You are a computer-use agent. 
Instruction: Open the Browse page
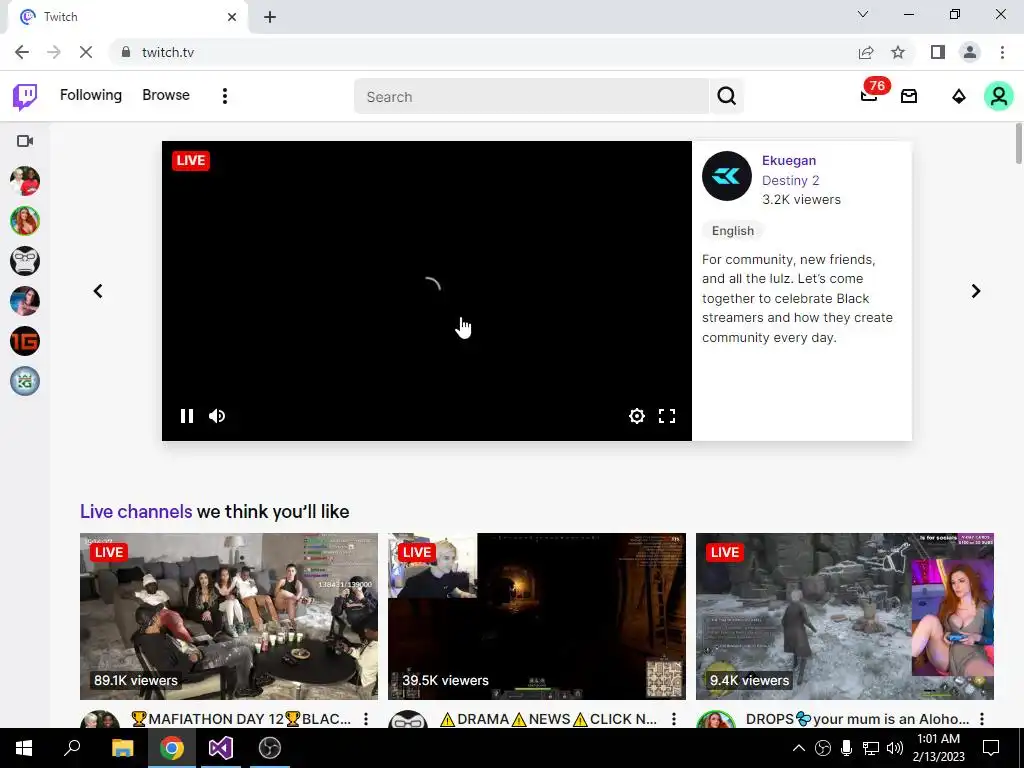coord(166,95)
